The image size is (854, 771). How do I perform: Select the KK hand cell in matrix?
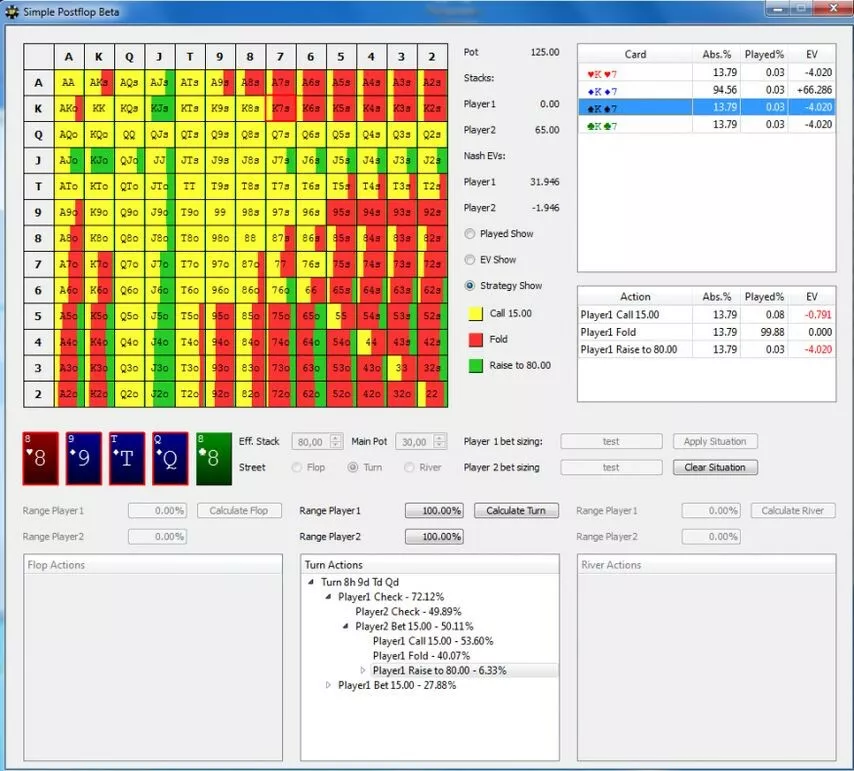99,109
